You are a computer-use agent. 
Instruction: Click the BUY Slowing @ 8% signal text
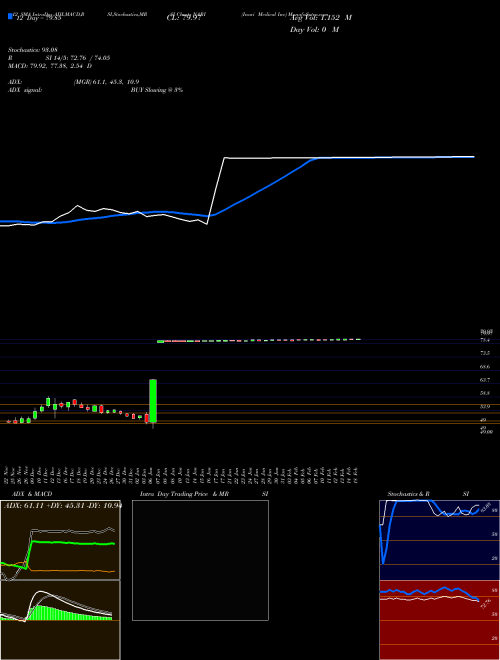157,90
